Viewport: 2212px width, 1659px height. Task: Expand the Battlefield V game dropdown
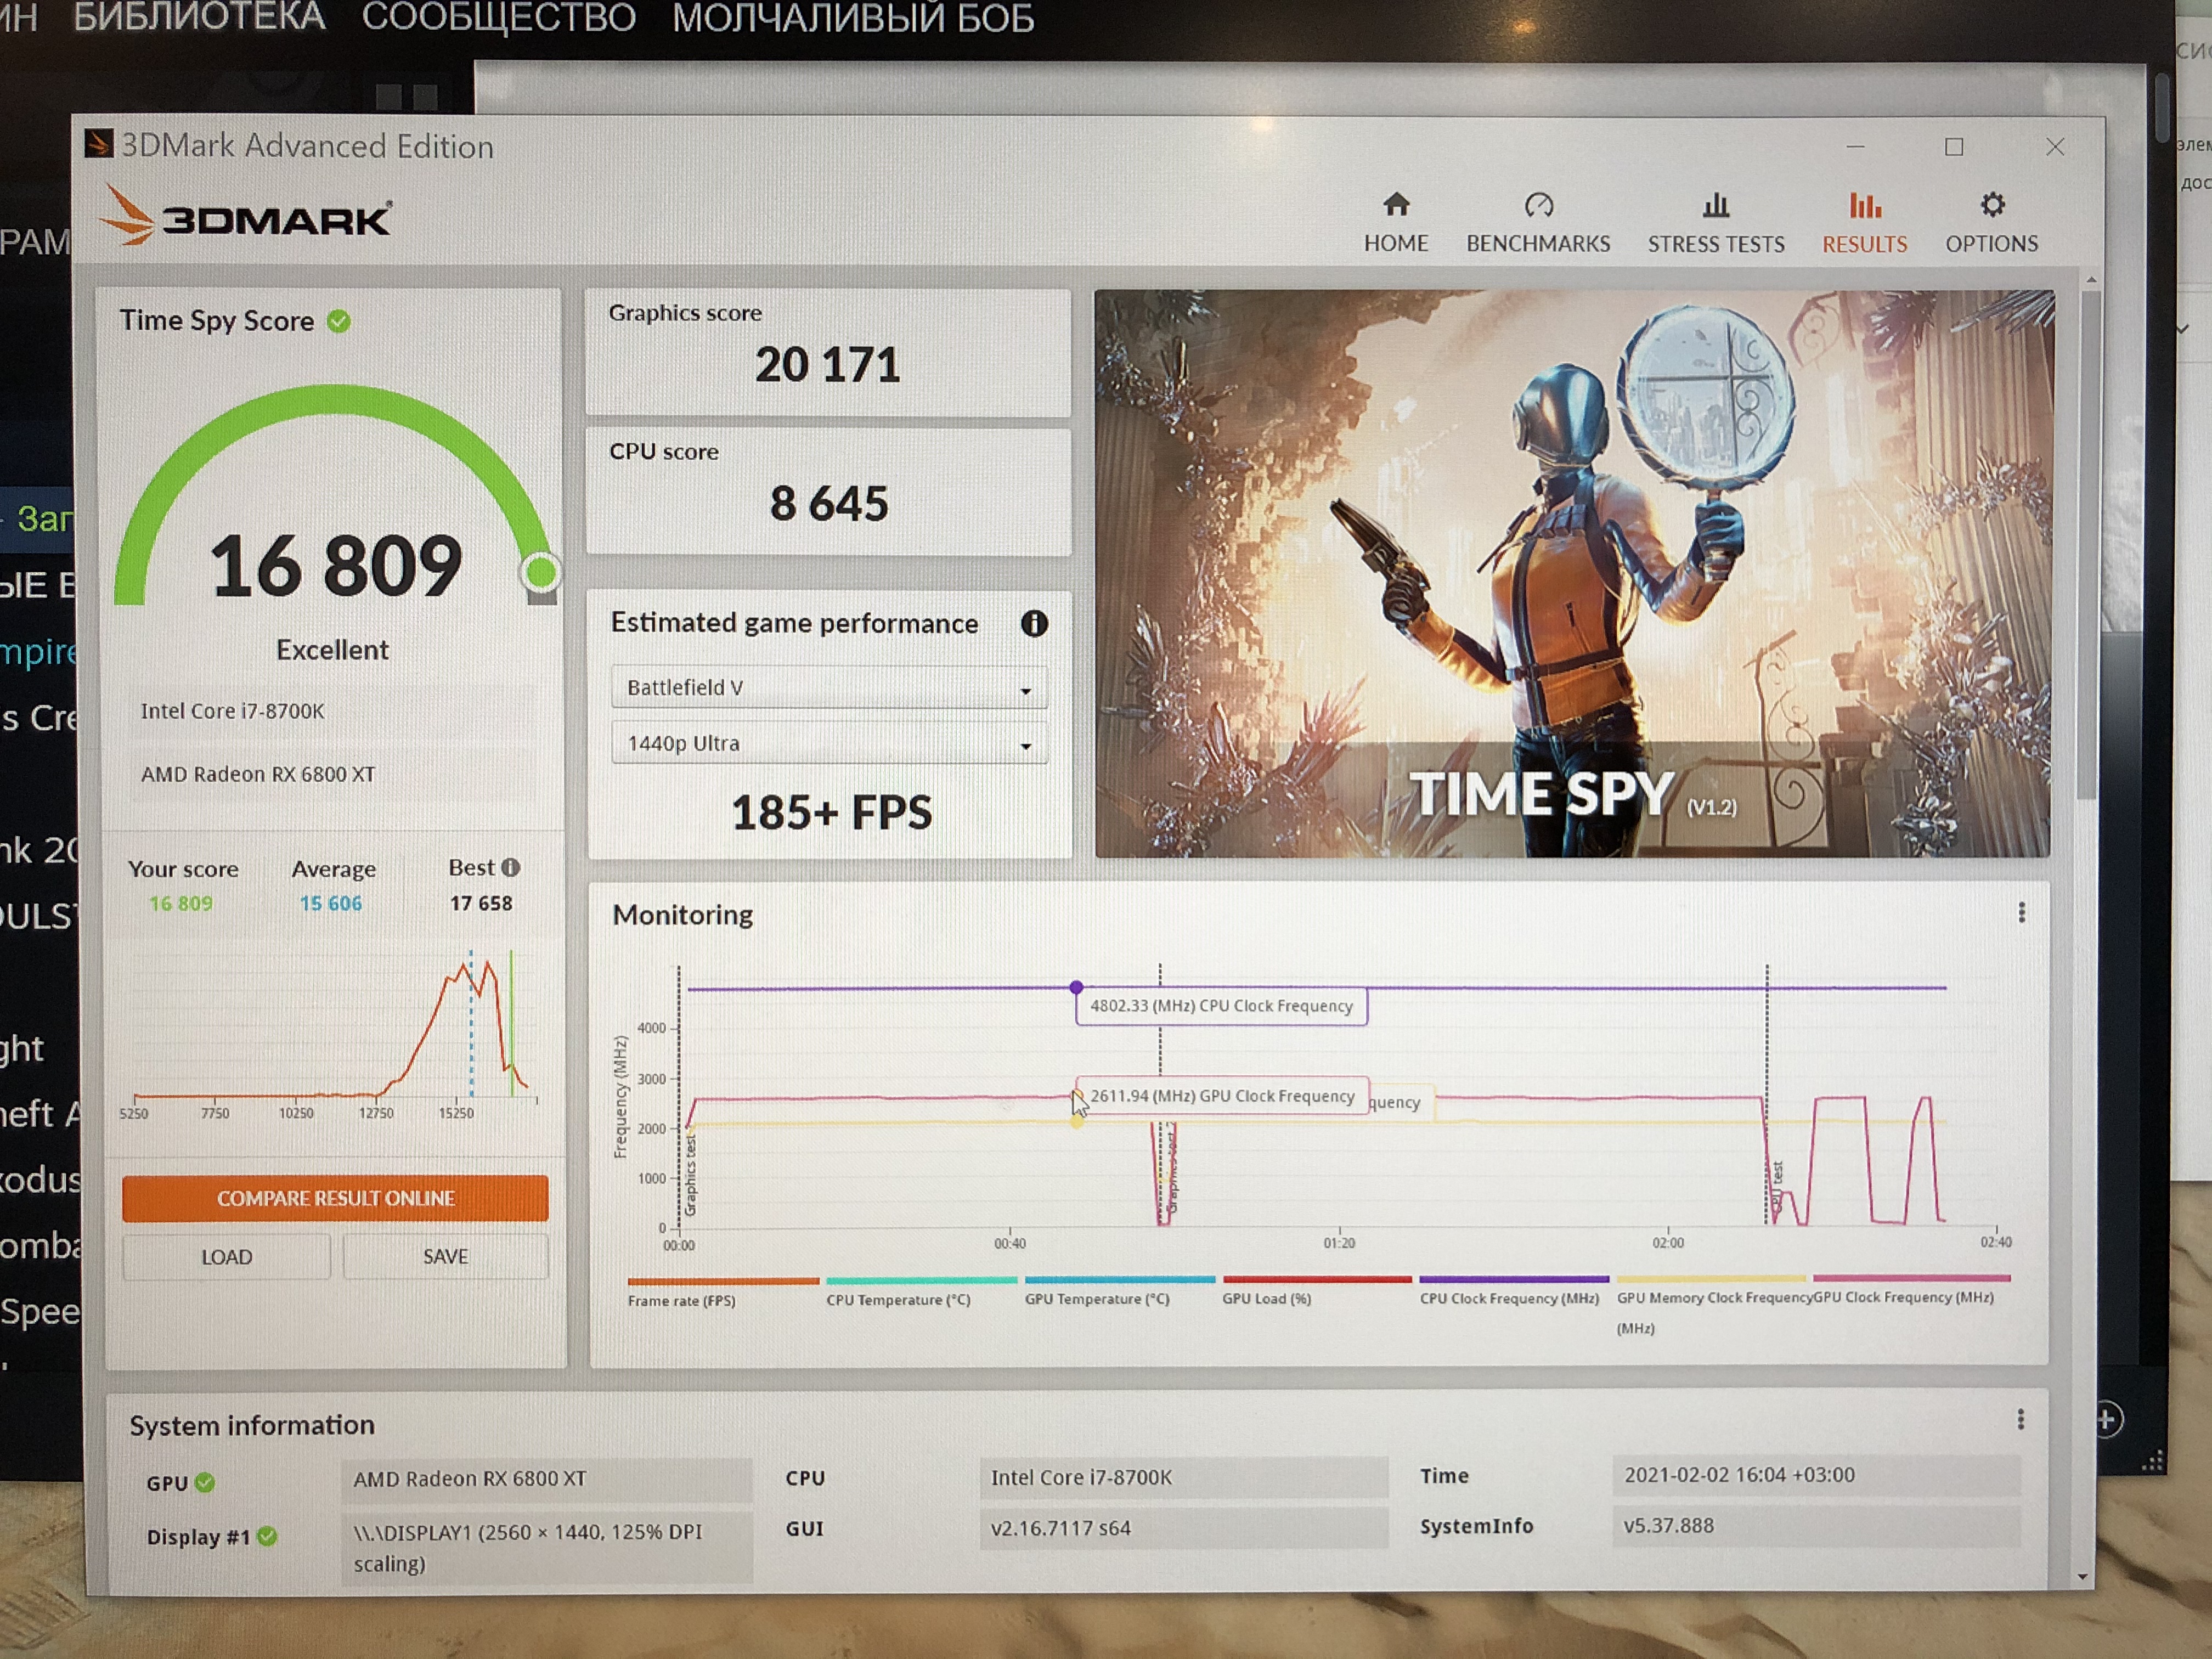[x=829, y=688]
